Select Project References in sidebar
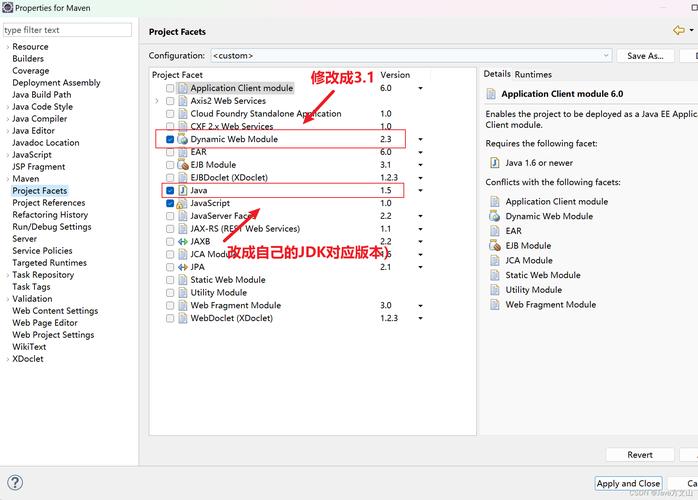This screenshot has width=698, height=500. pyautogui.click(x=49, y=203)
